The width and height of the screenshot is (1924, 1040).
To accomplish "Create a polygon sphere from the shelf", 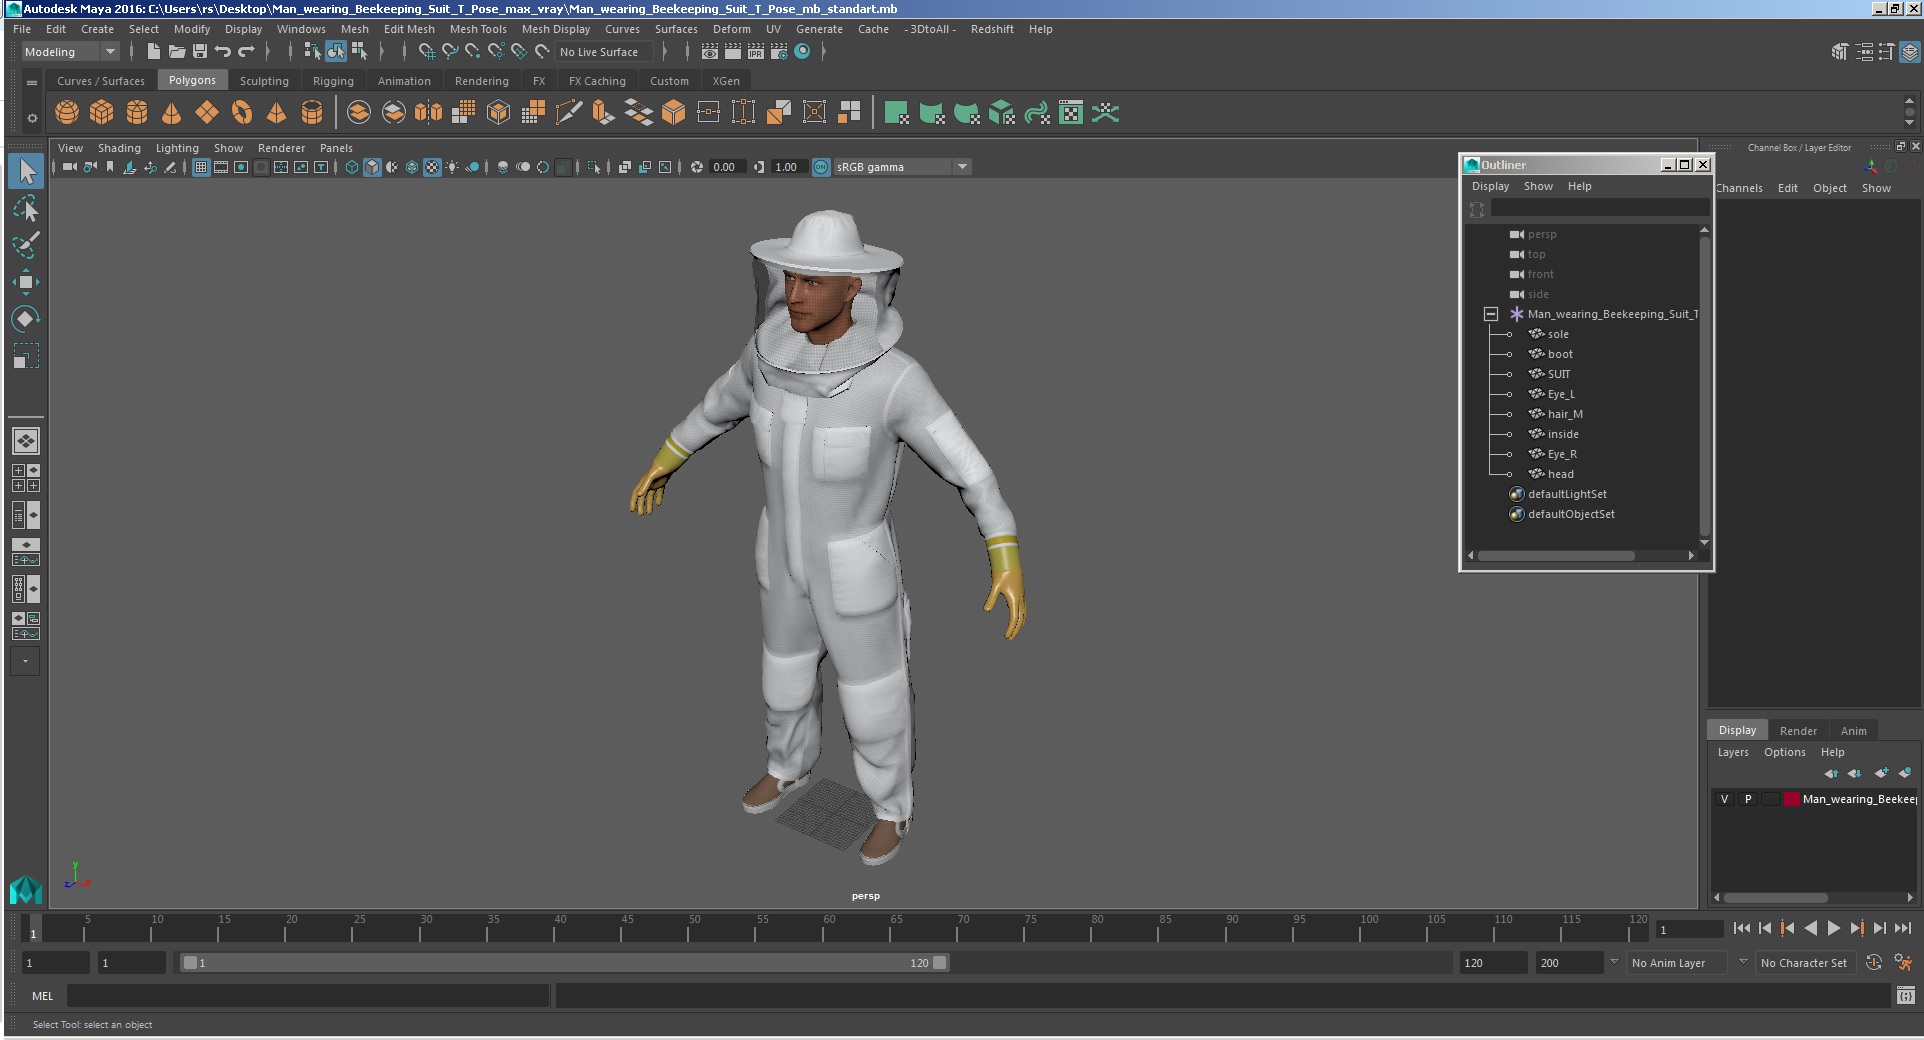I will [67, 113].
